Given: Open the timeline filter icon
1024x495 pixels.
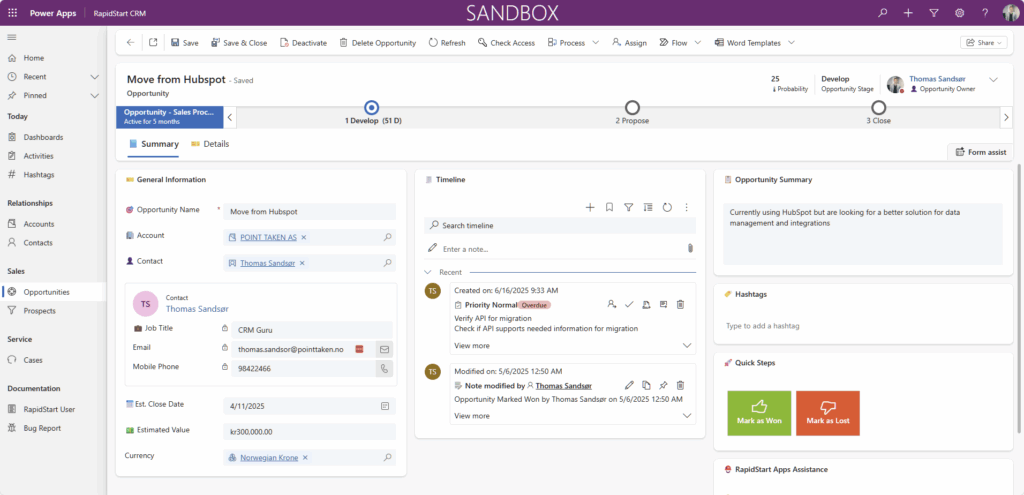Looking at the screenshot, I should pos(628,207).
